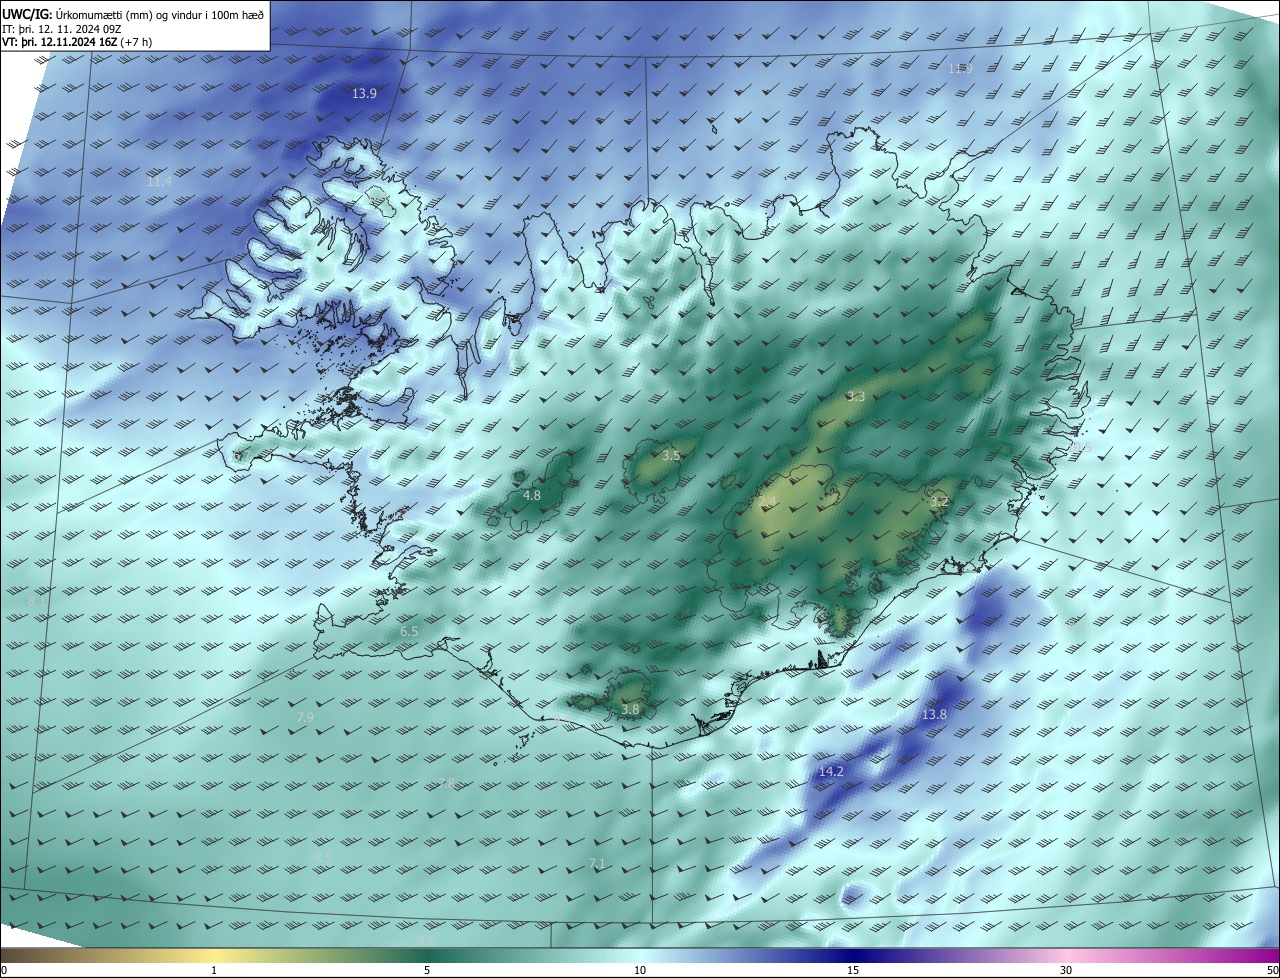Click the 3.8 value label
This screenshot has width=1280, height=978.
[630, 710]
